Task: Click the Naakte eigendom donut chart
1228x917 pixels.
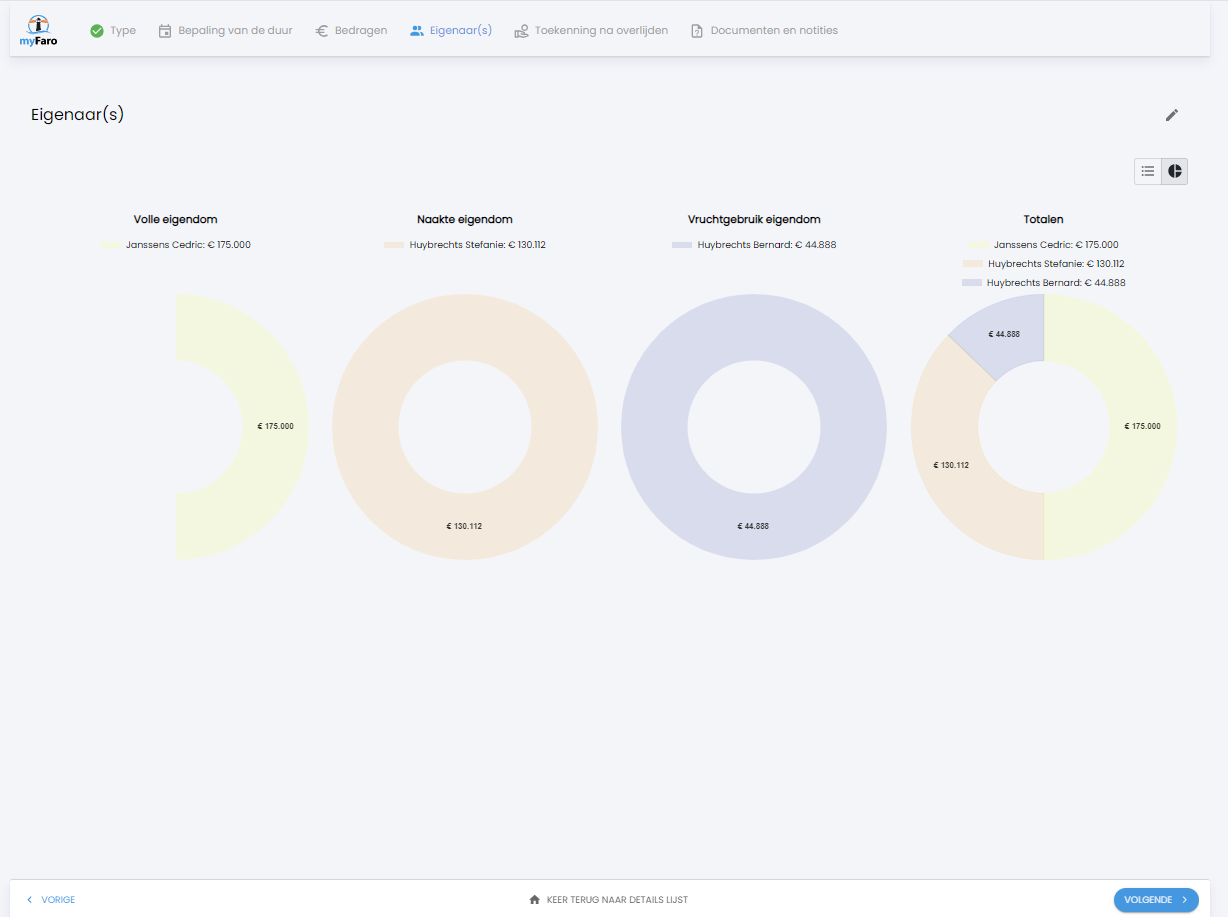Action: pos(464,526)
